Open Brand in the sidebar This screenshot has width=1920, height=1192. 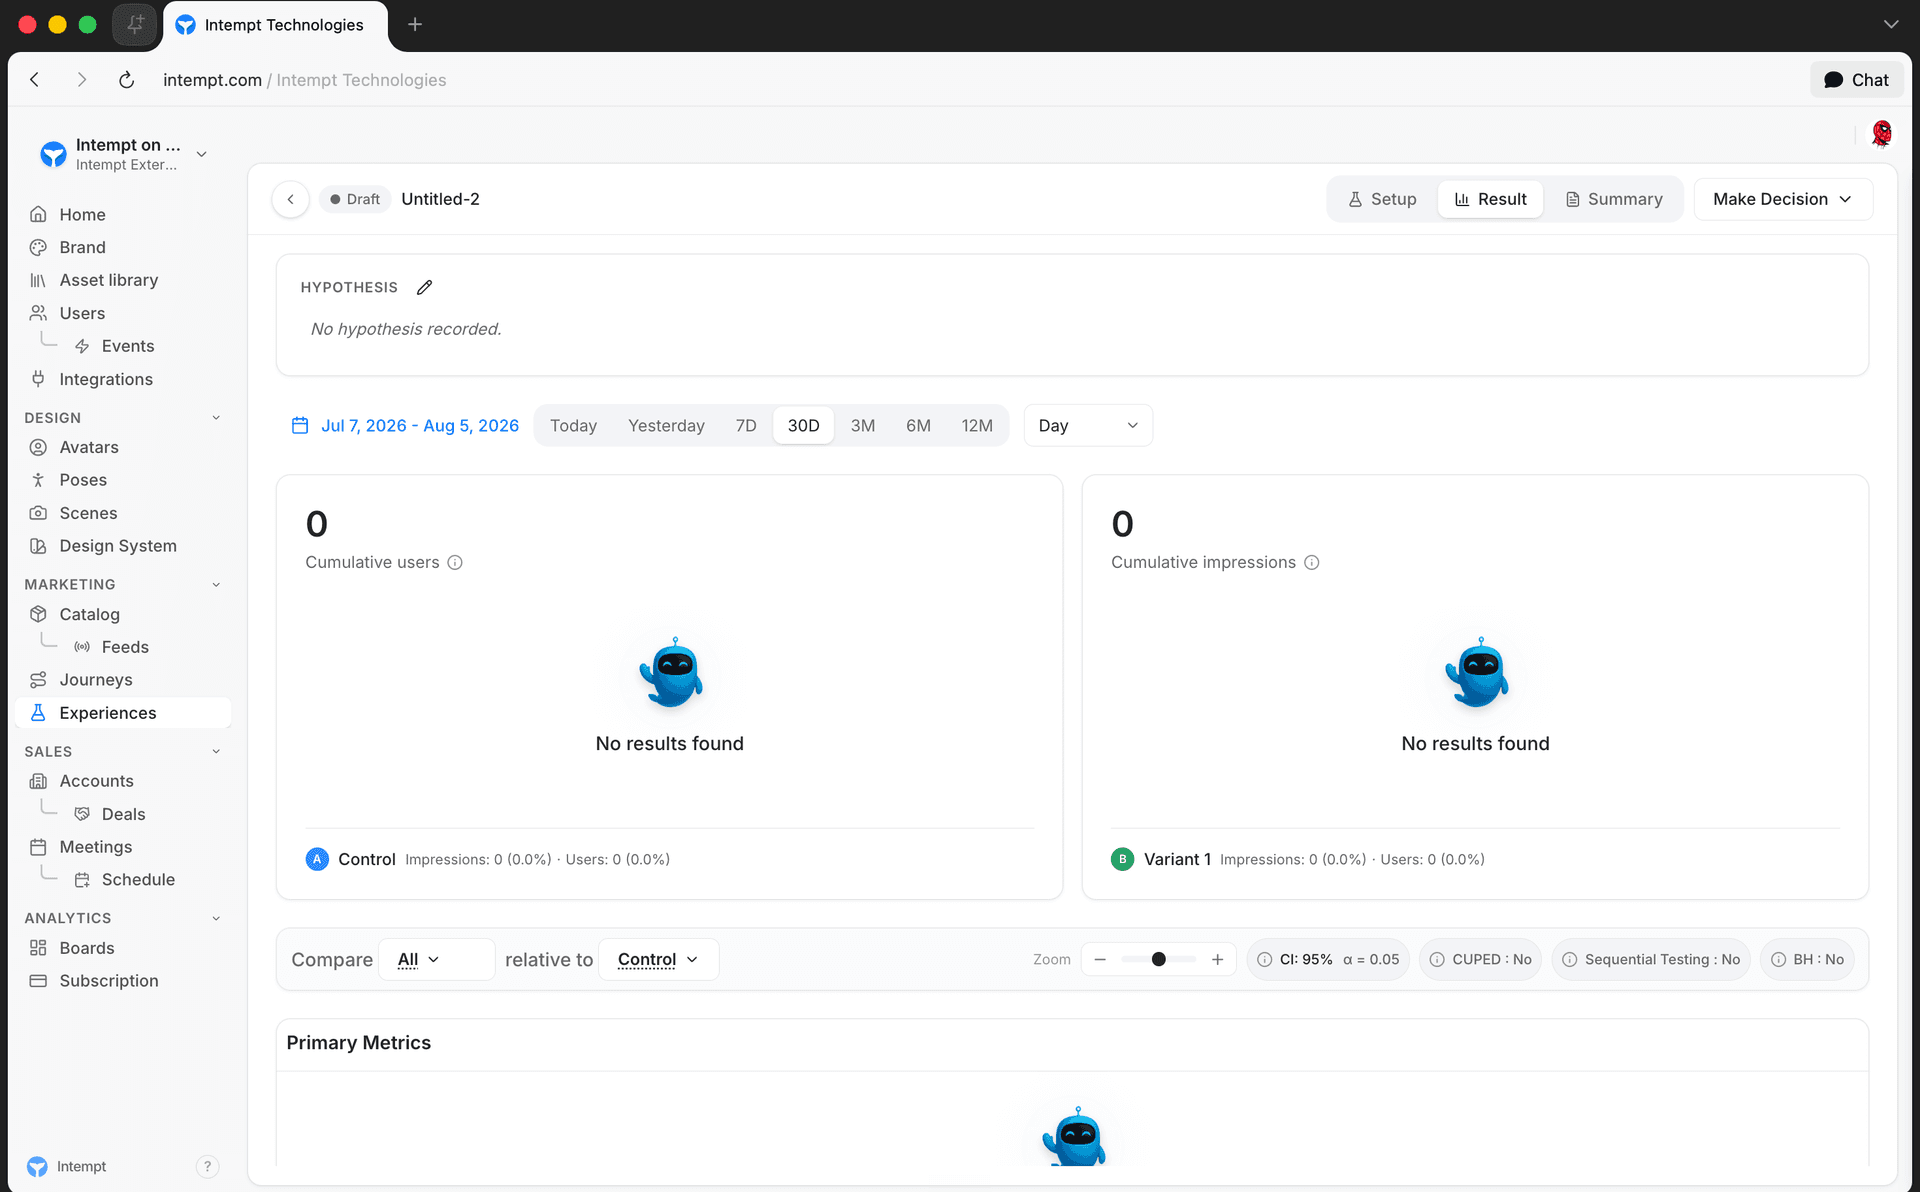point(123,247)
